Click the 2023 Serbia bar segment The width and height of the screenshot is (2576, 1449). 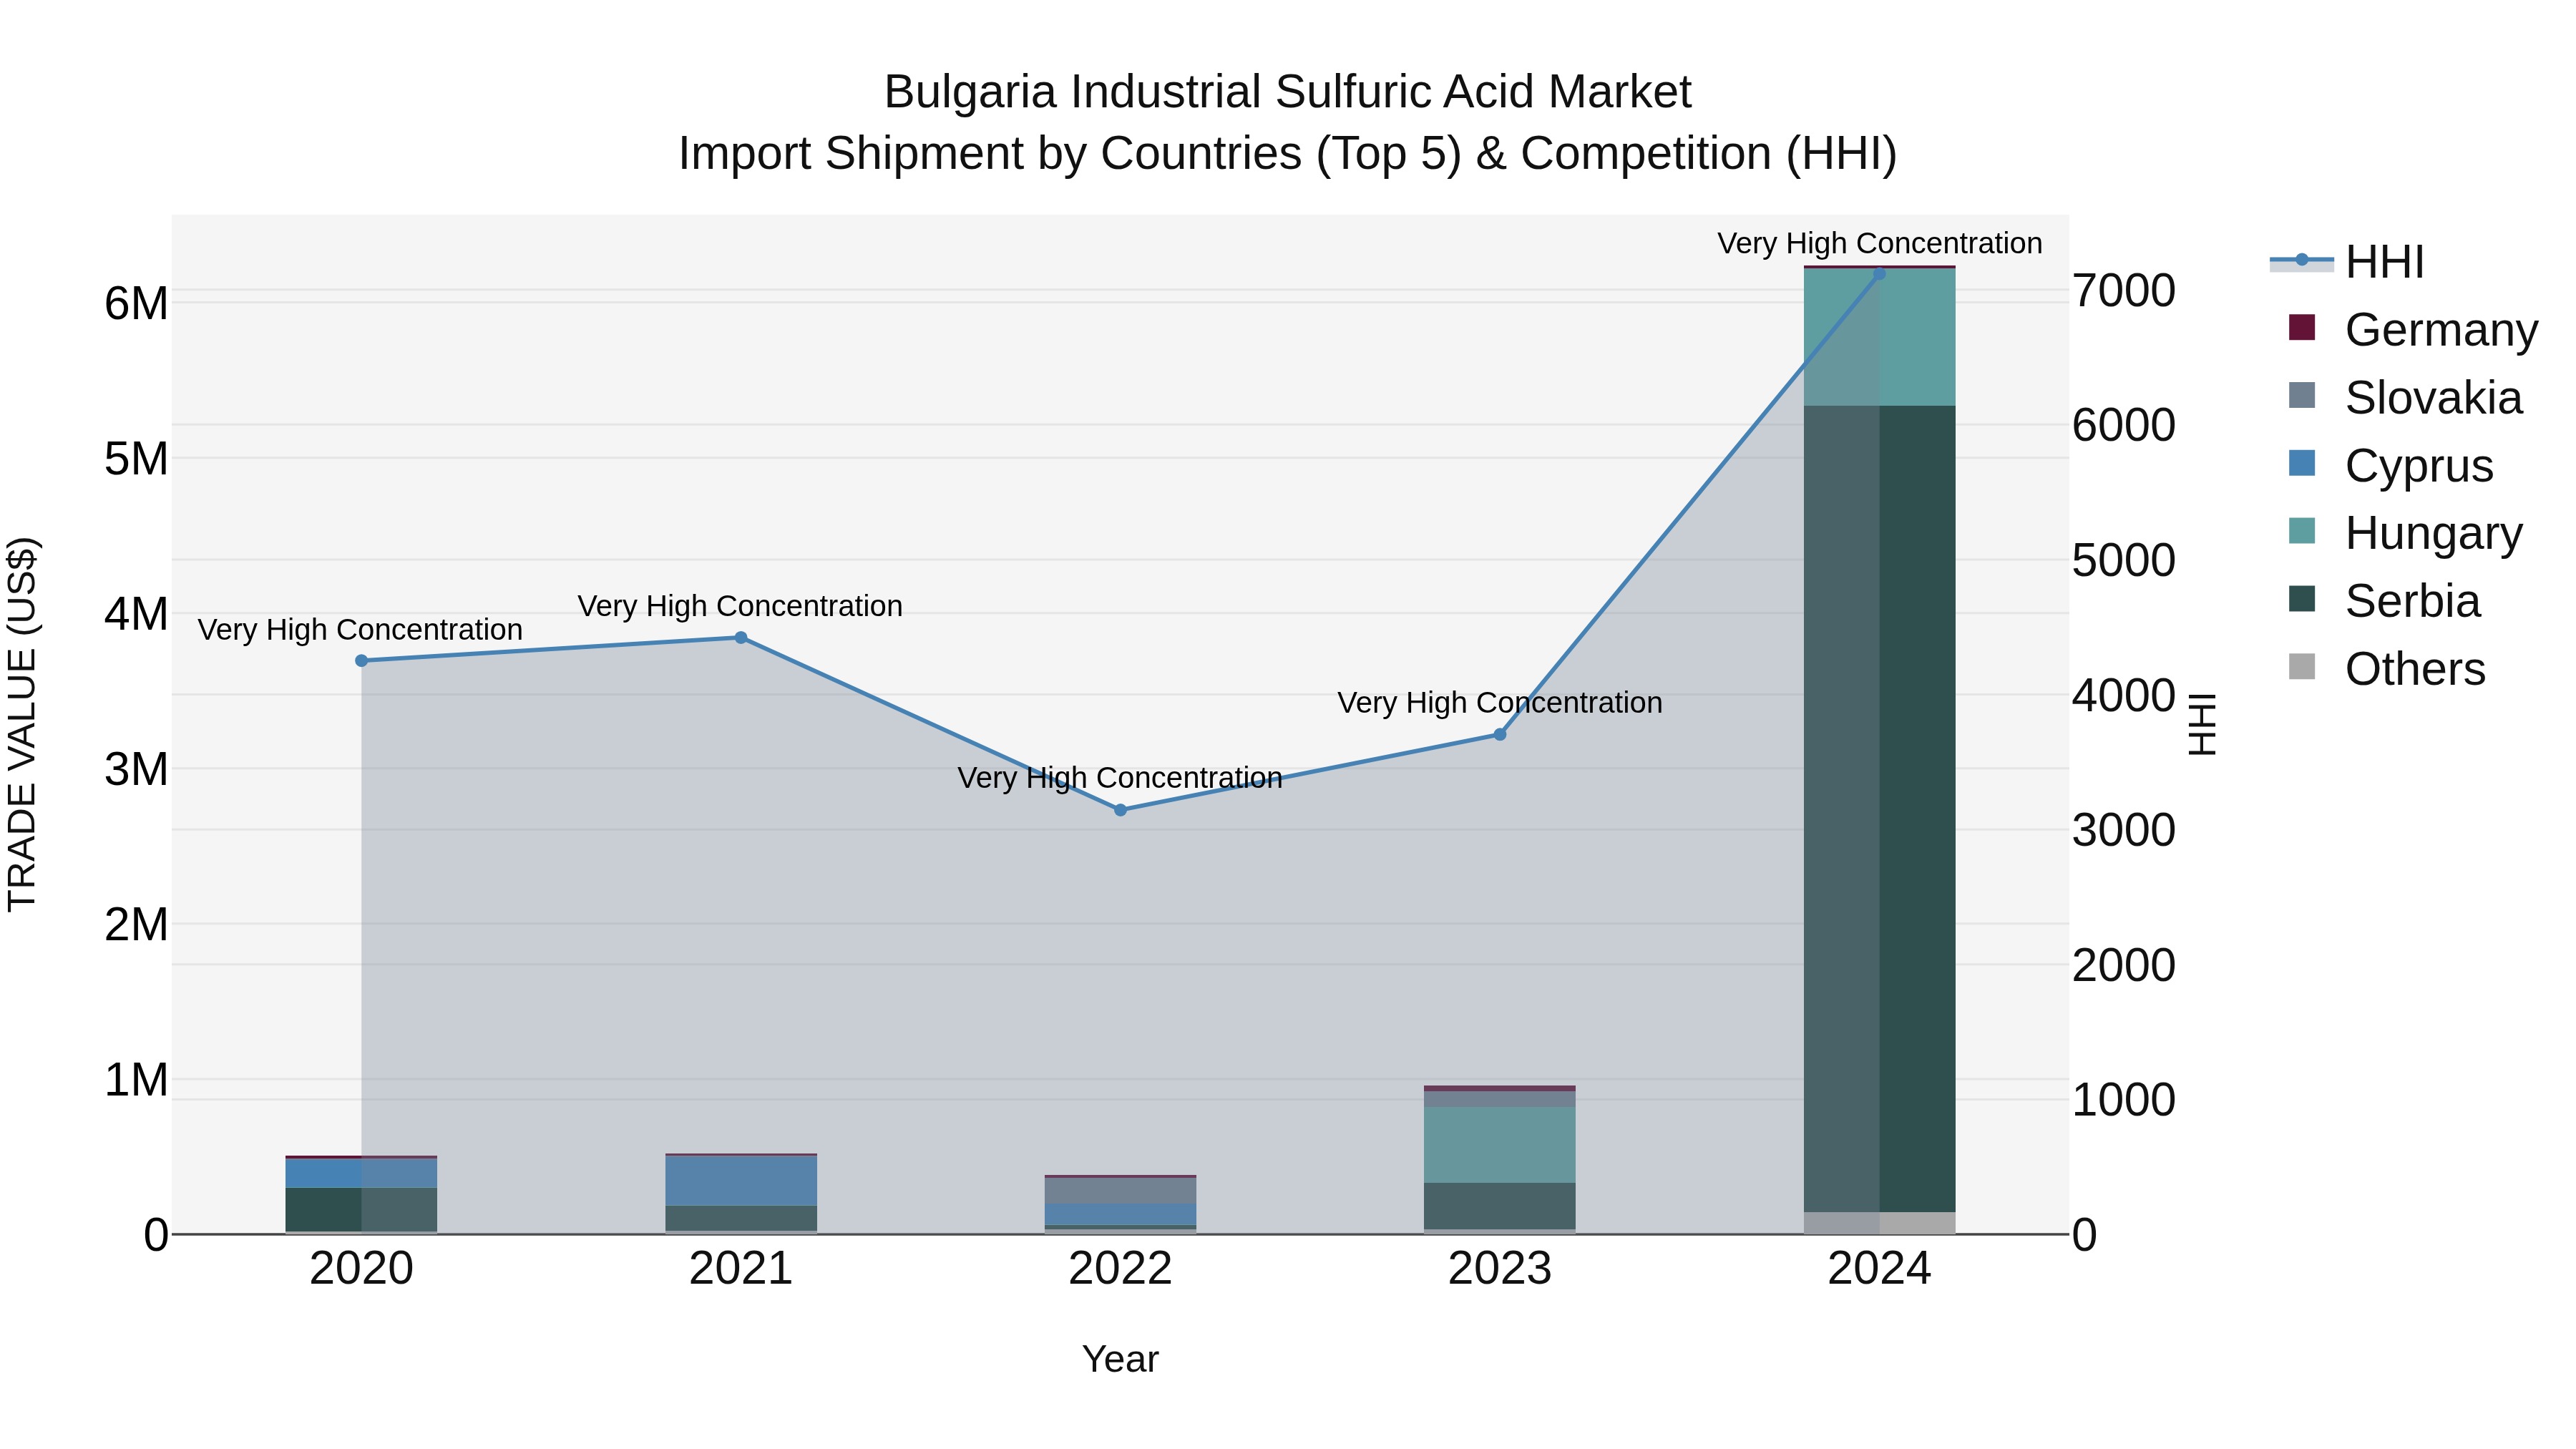[1500, 1206]
